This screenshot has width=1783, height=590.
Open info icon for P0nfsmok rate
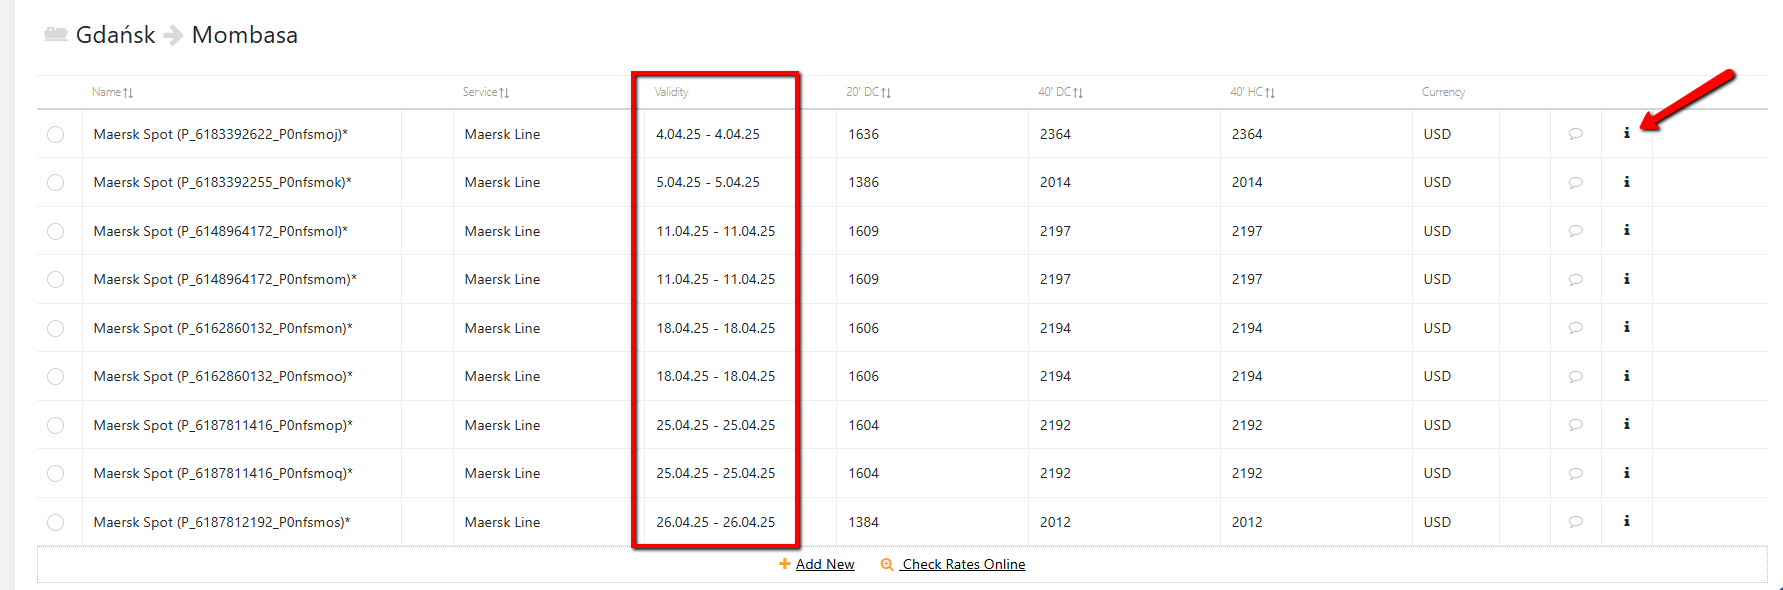click(1626, 182)
